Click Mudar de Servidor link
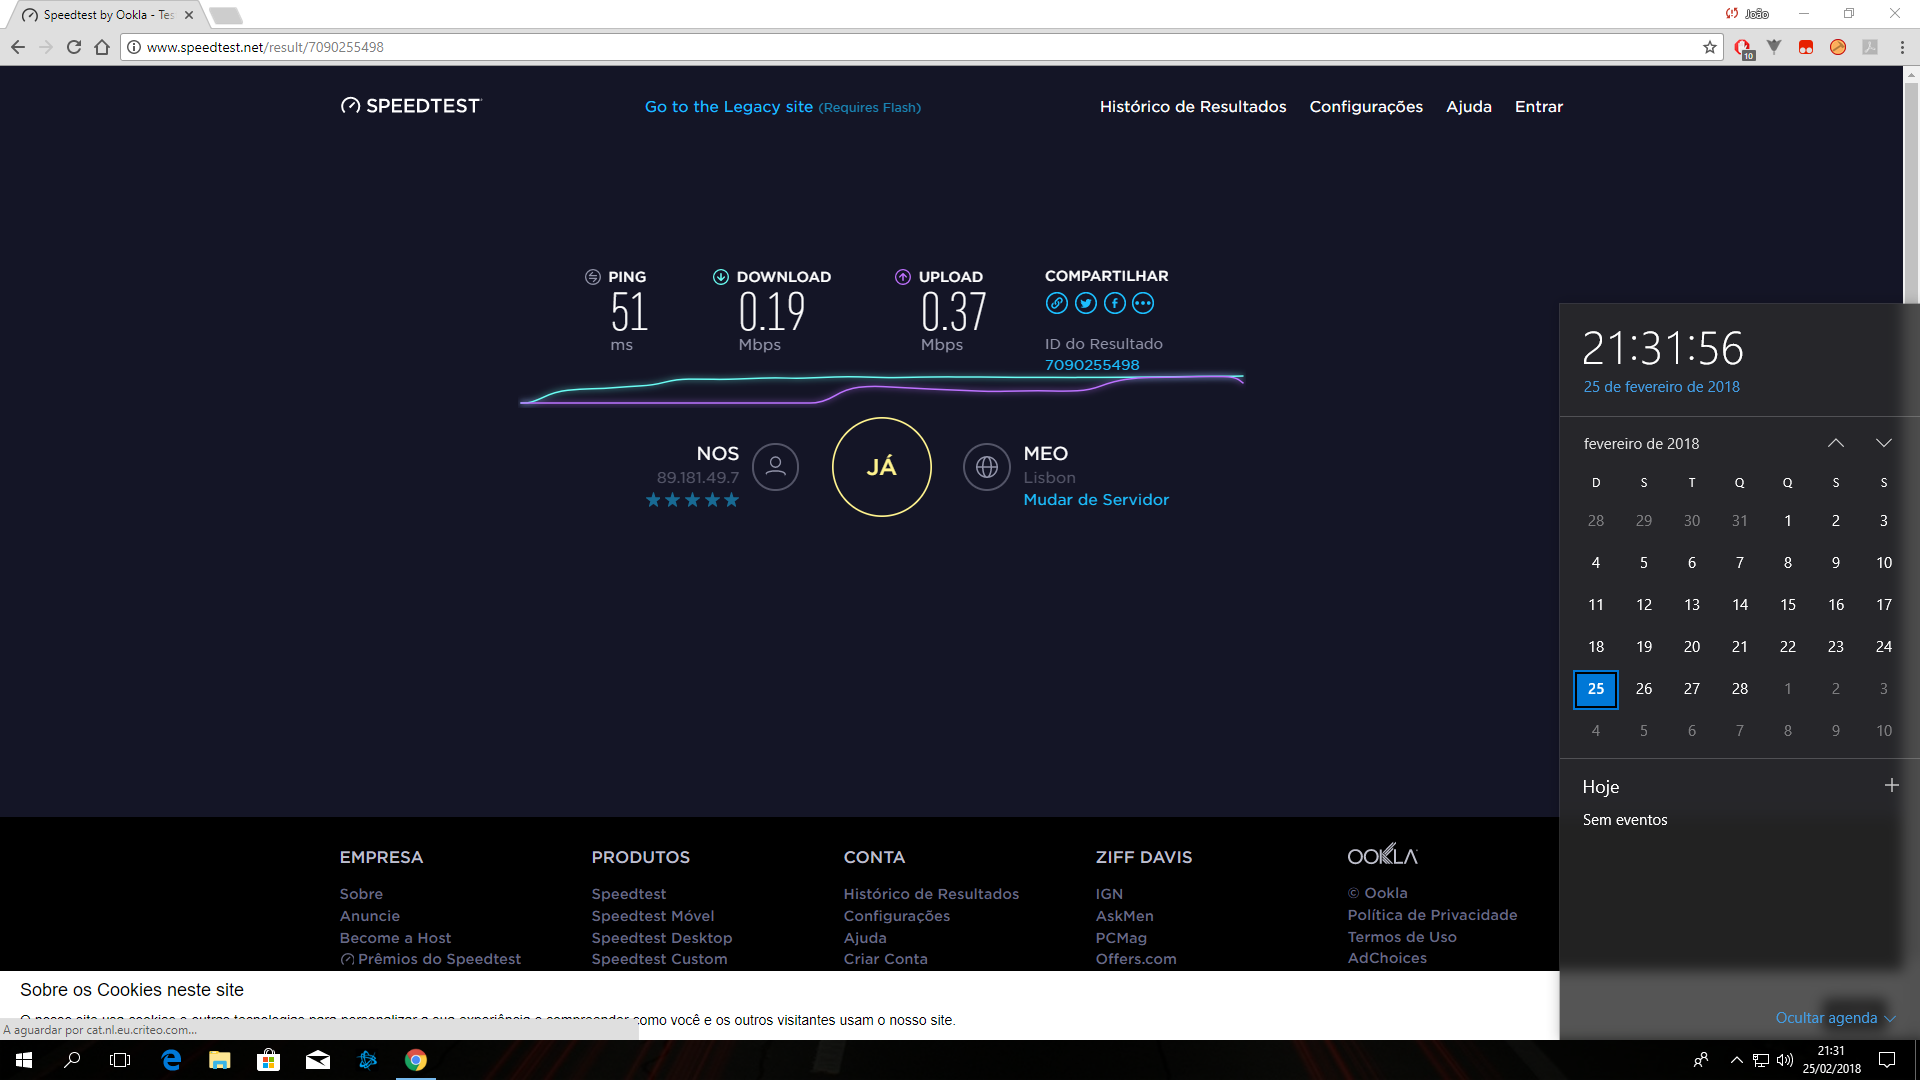The image size is (1920, 1080). pyautogui.click(x=1096, y=499)
